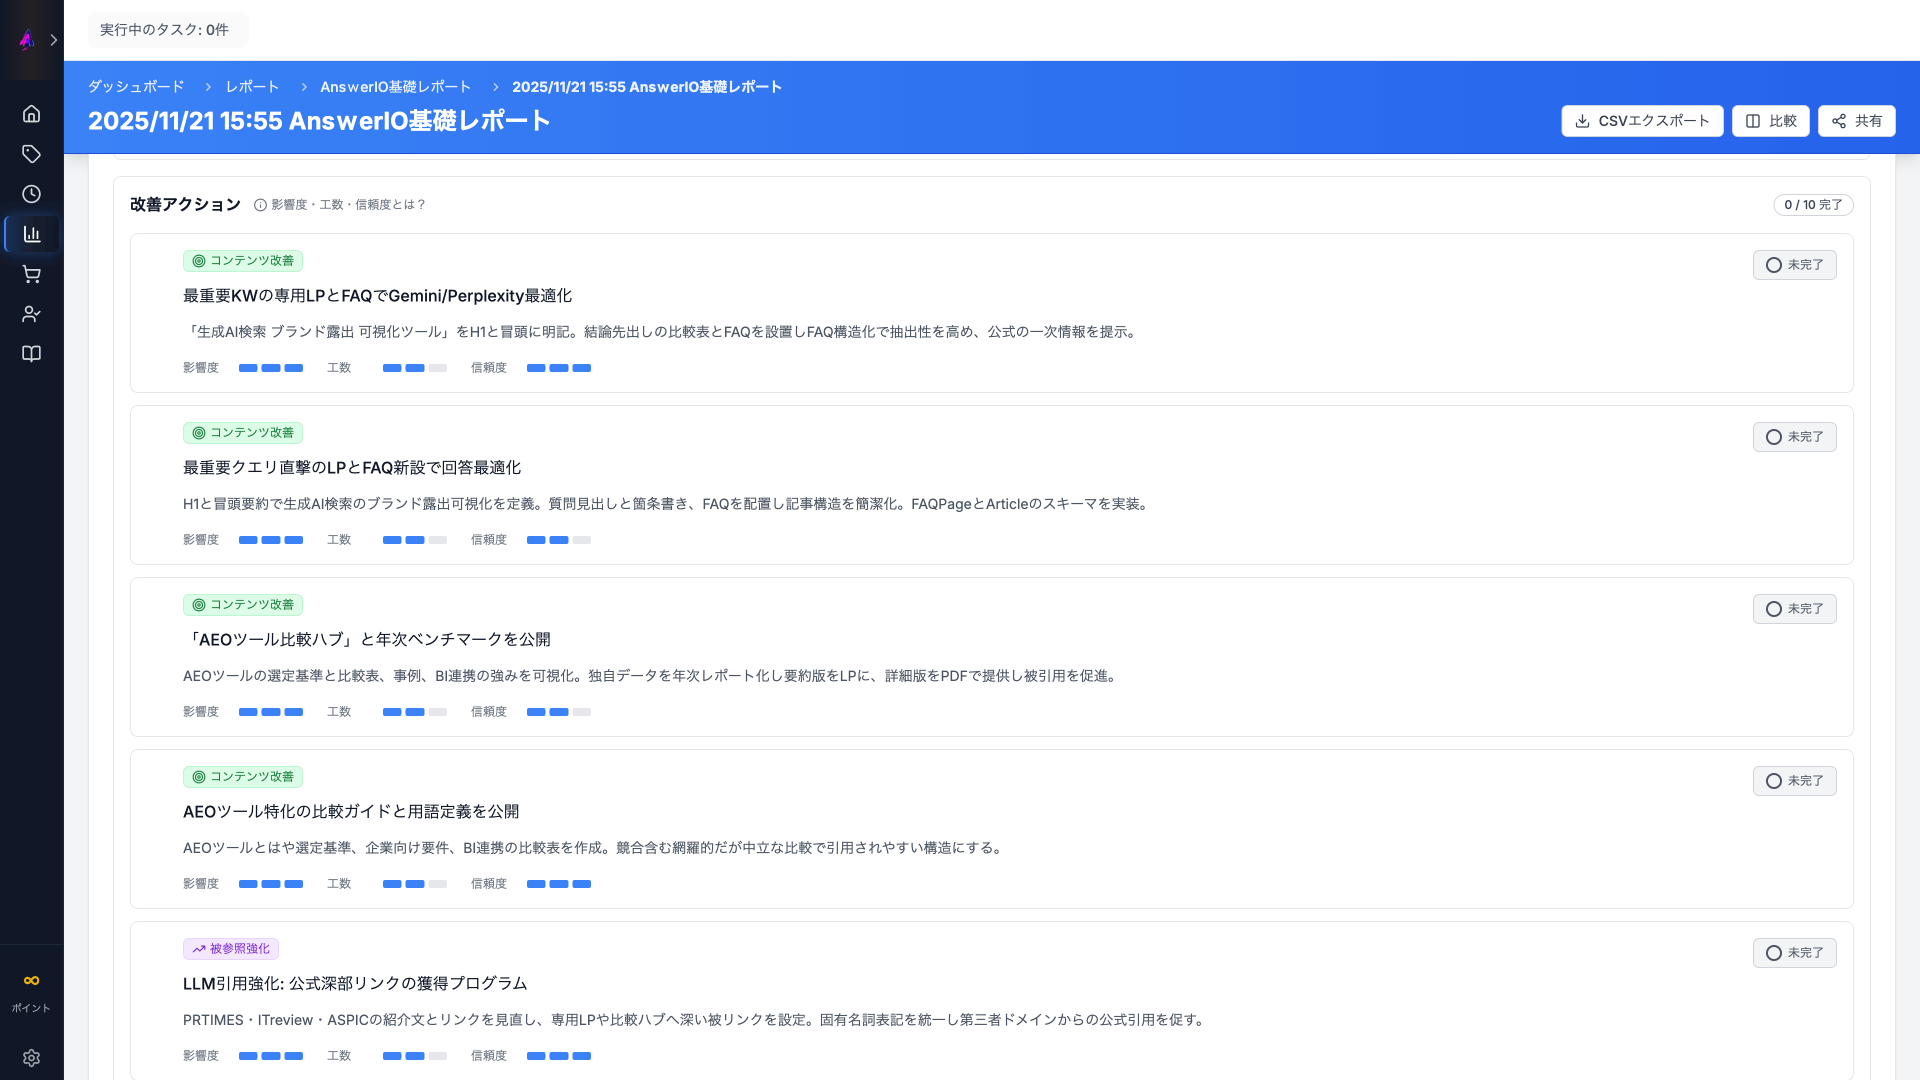Click the CSVエクスポート button
The height and width of the screenshot is (1080, 1920).
(1642, 121)
